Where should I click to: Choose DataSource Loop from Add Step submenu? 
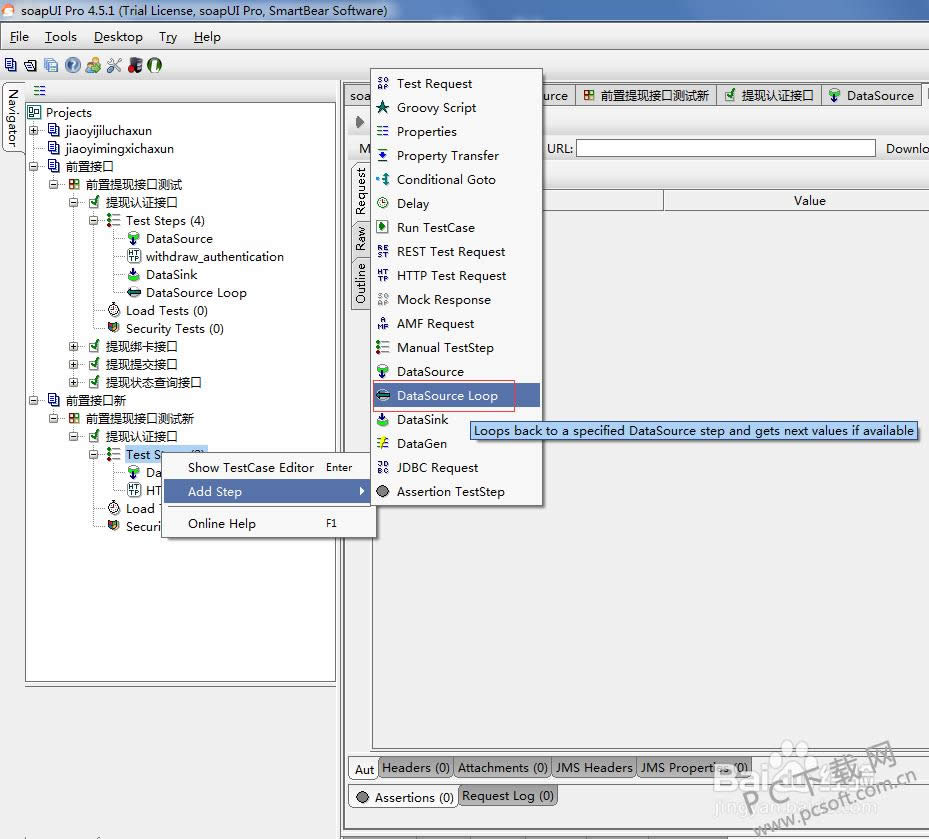446,396
